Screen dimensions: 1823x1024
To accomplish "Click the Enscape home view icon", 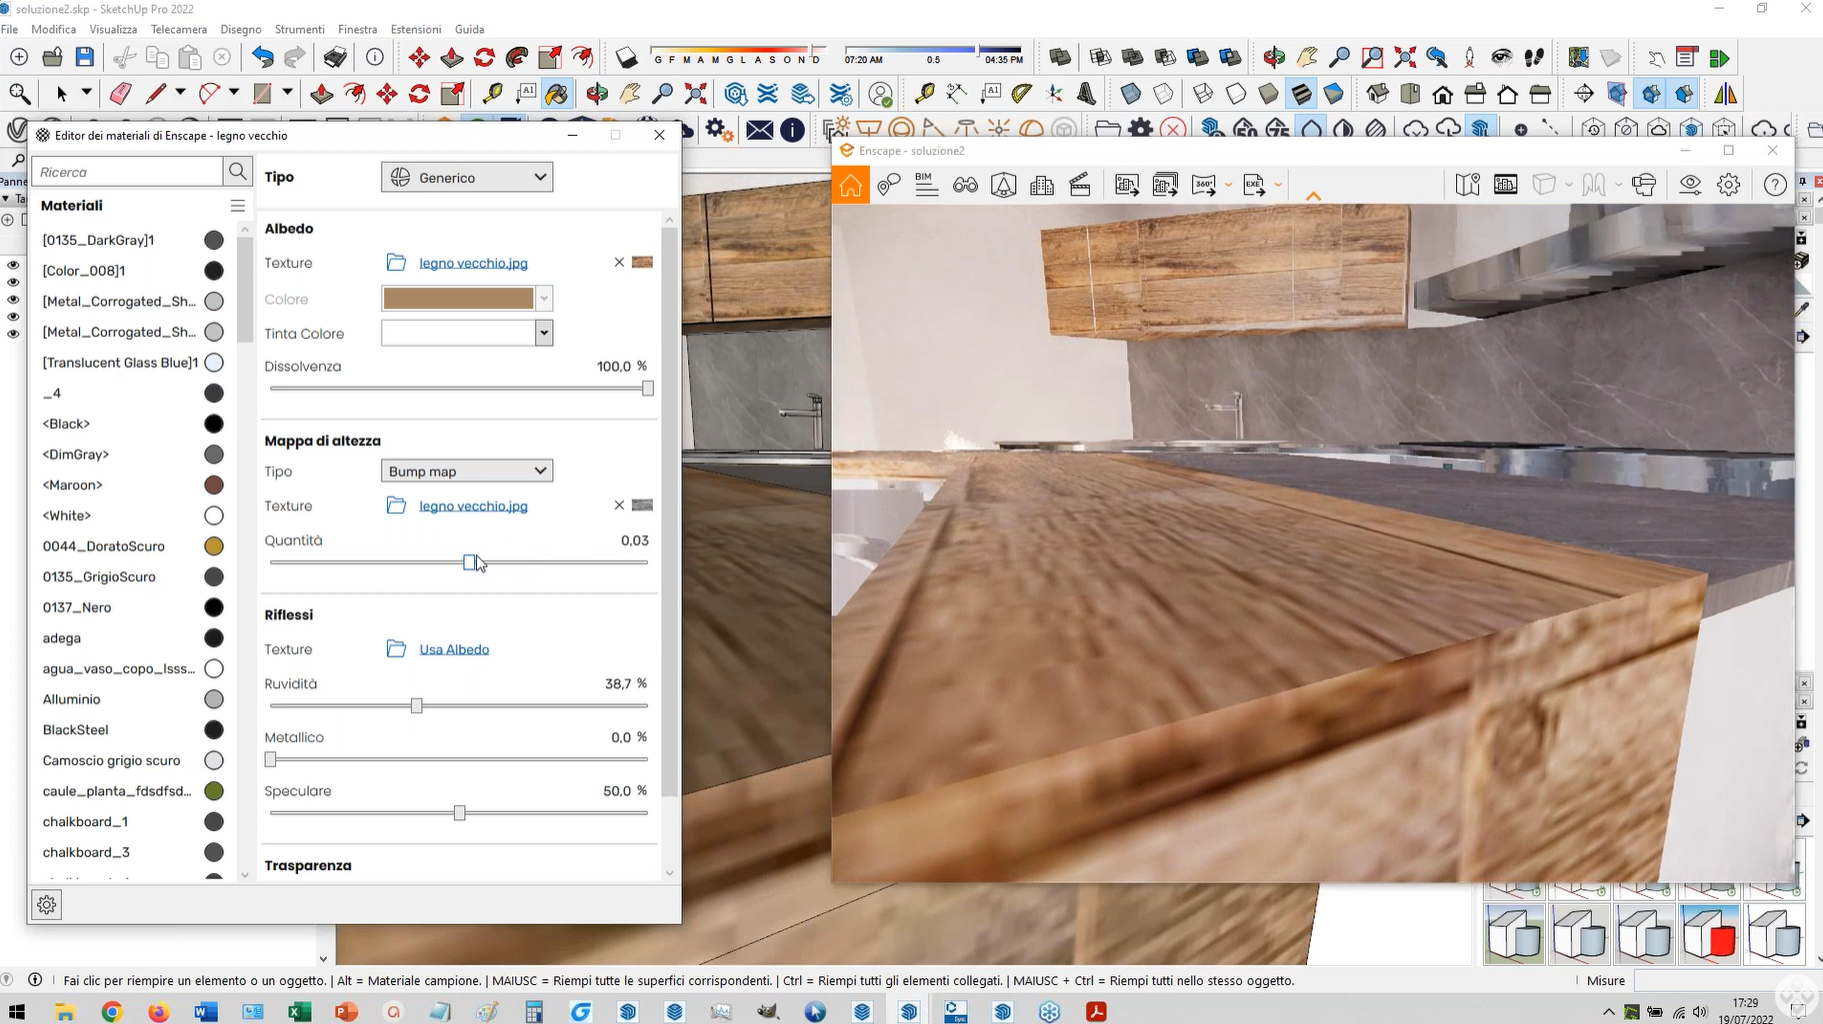I will [850, 185].
